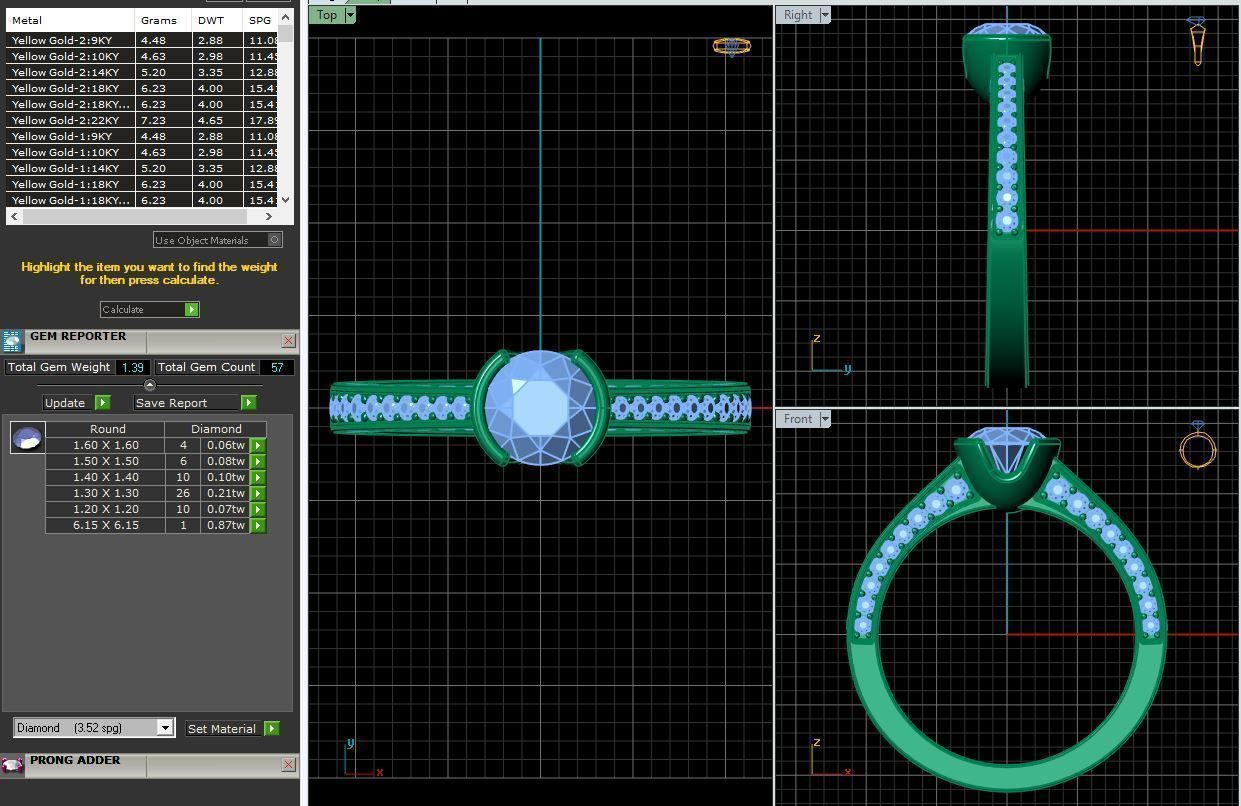Click the Right viewport label
1241x806 pixels.
pyautogui.click(x=798, y=15)
